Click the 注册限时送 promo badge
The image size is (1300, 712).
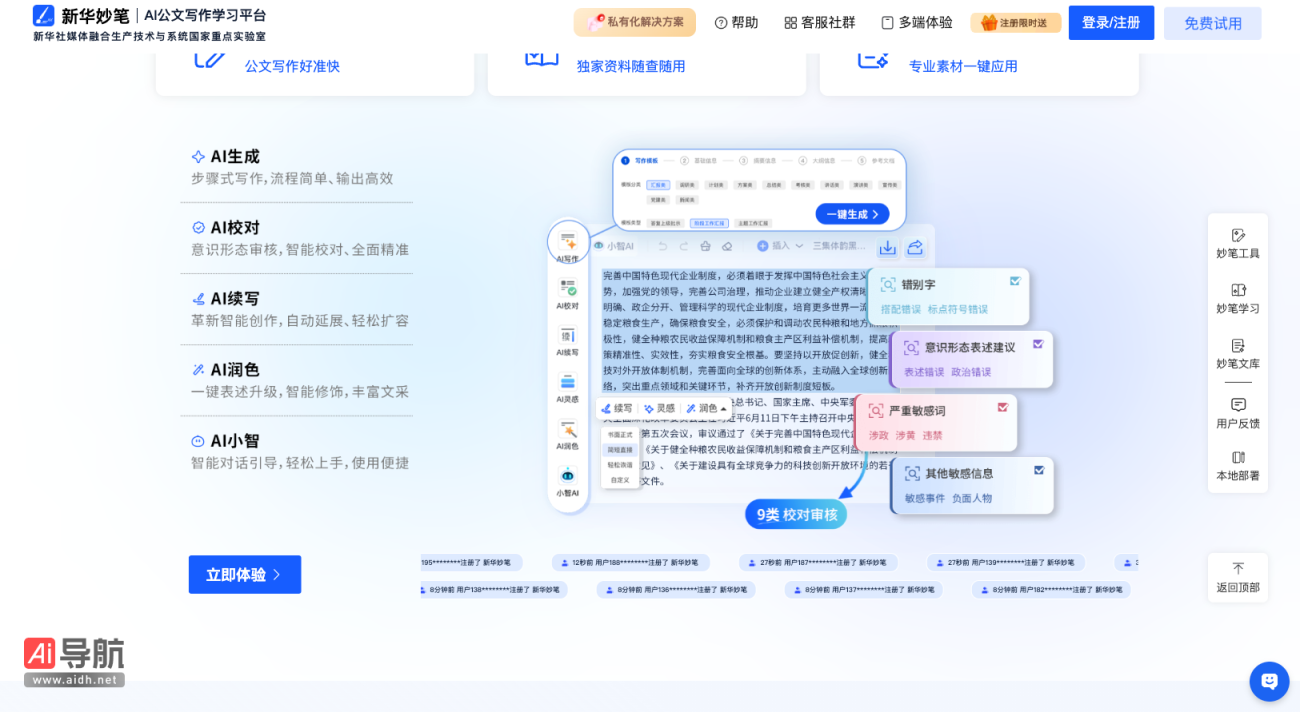tap(1015, 22)
